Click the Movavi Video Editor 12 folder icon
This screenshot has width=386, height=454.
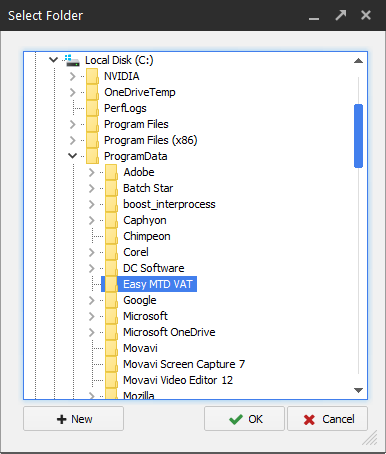(111, 380)
